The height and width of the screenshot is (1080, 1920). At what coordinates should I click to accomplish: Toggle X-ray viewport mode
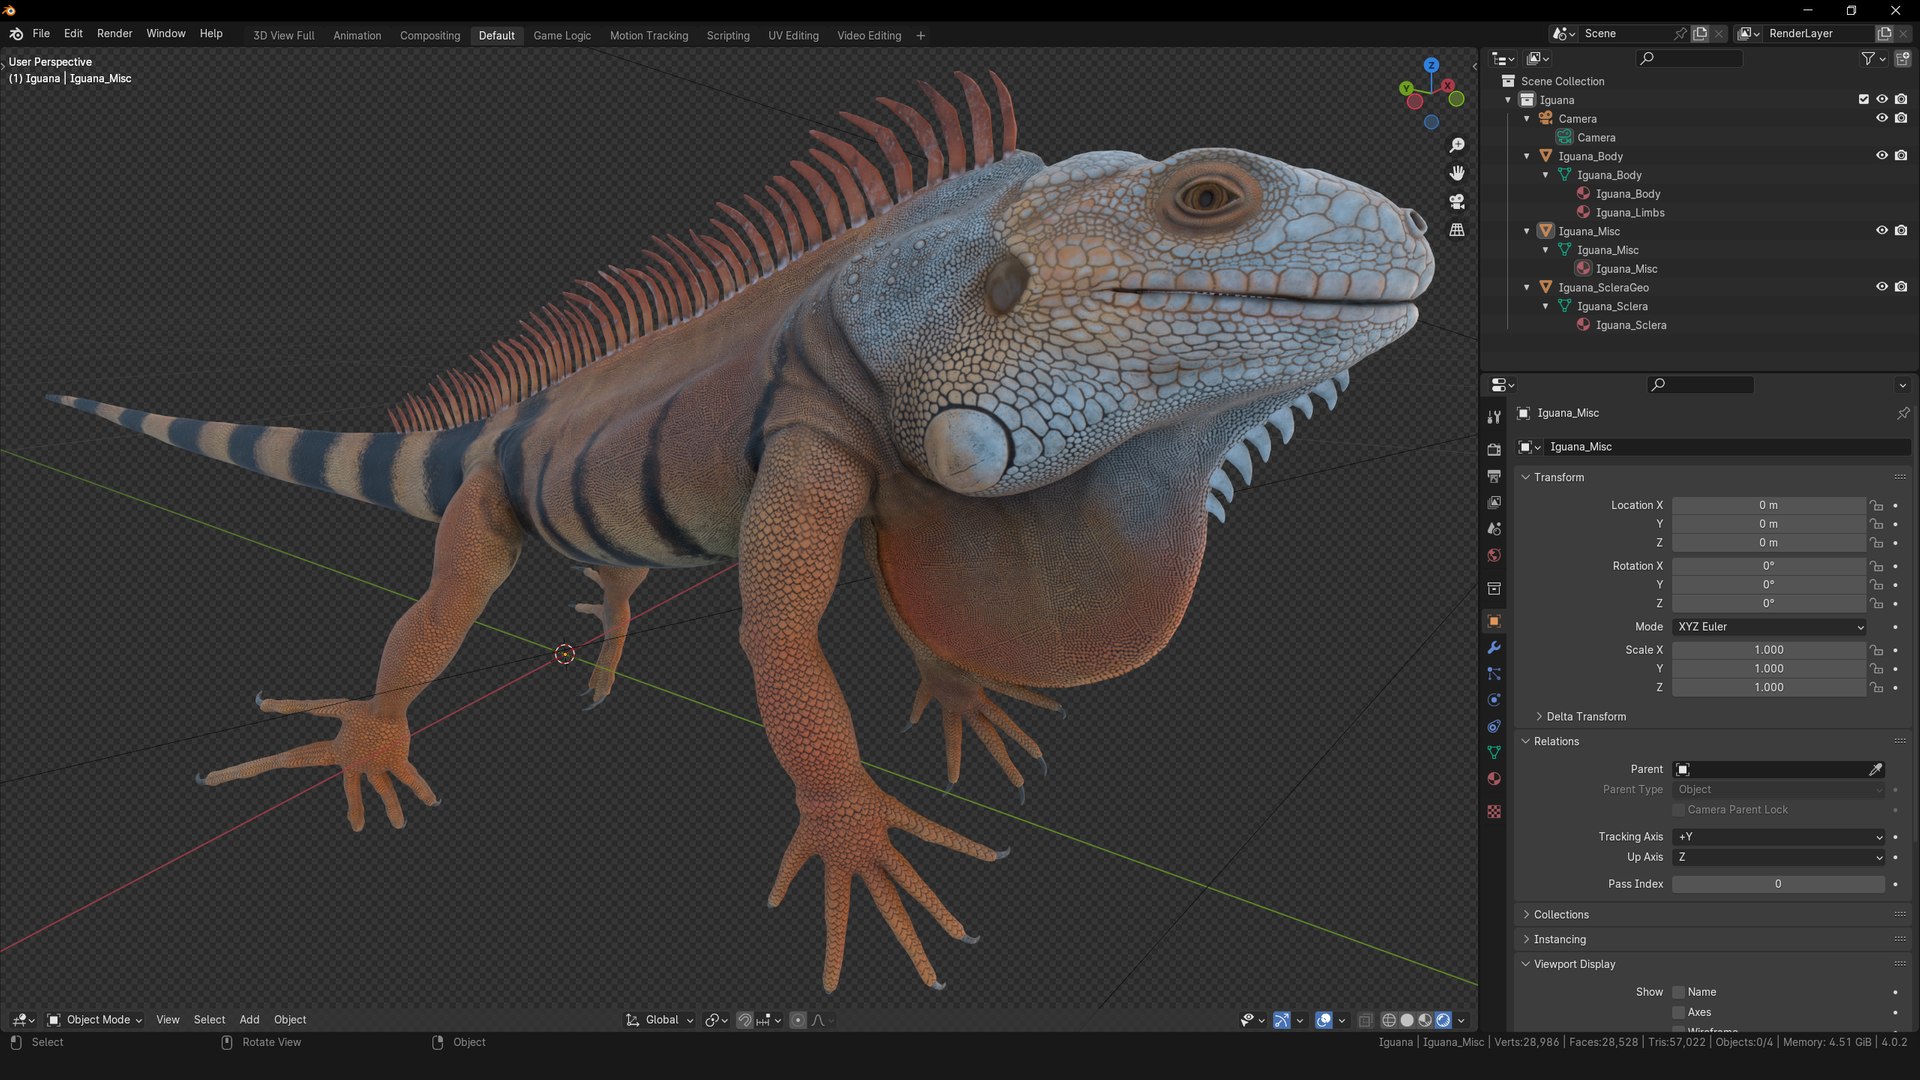point(1365,1020)
